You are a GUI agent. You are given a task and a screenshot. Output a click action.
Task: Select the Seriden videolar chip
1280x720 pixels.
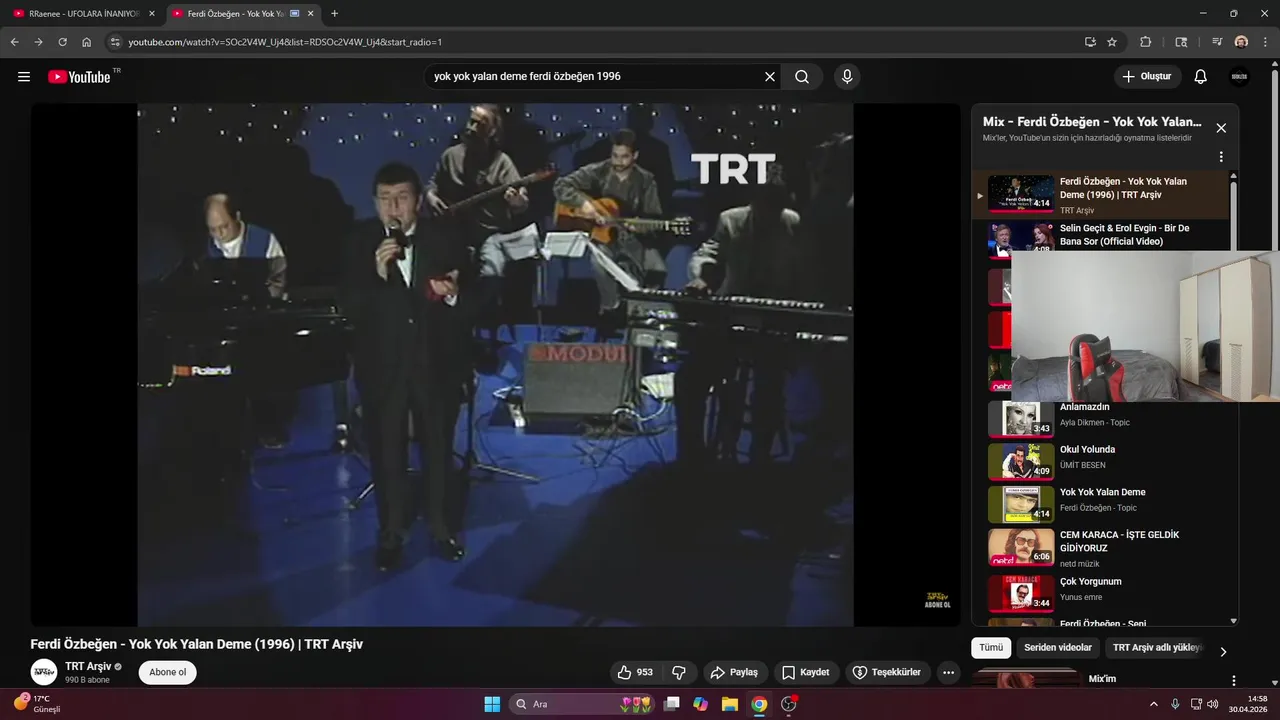coord(1058,648)
